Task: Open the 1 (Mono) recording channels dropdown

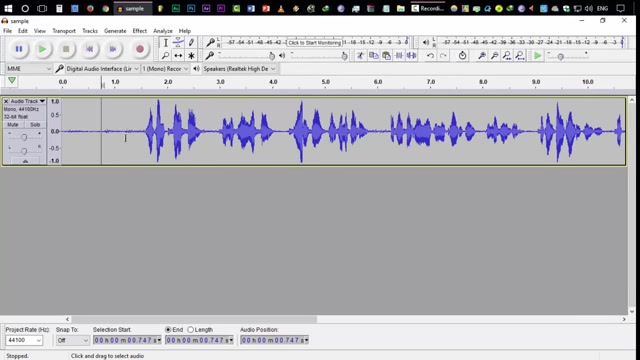Action: [165, 69]
